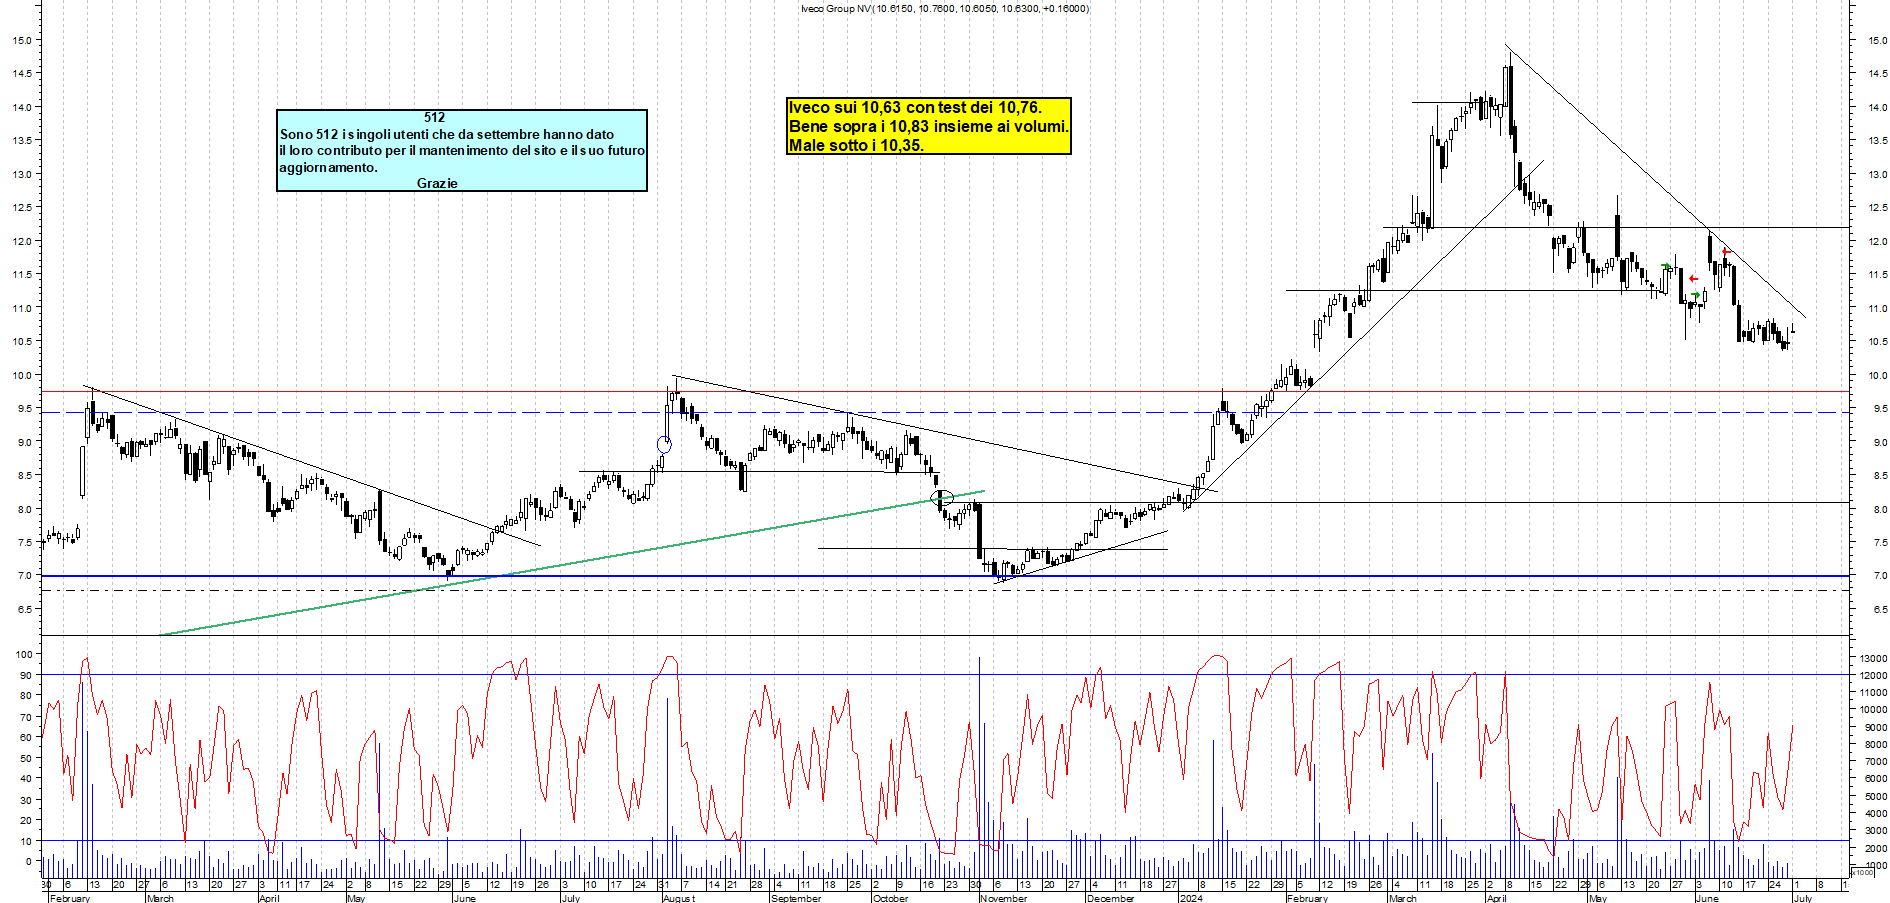Click the 'Grazie' text in cyan box
This screenshot has width=1890, height=903.
437,183
